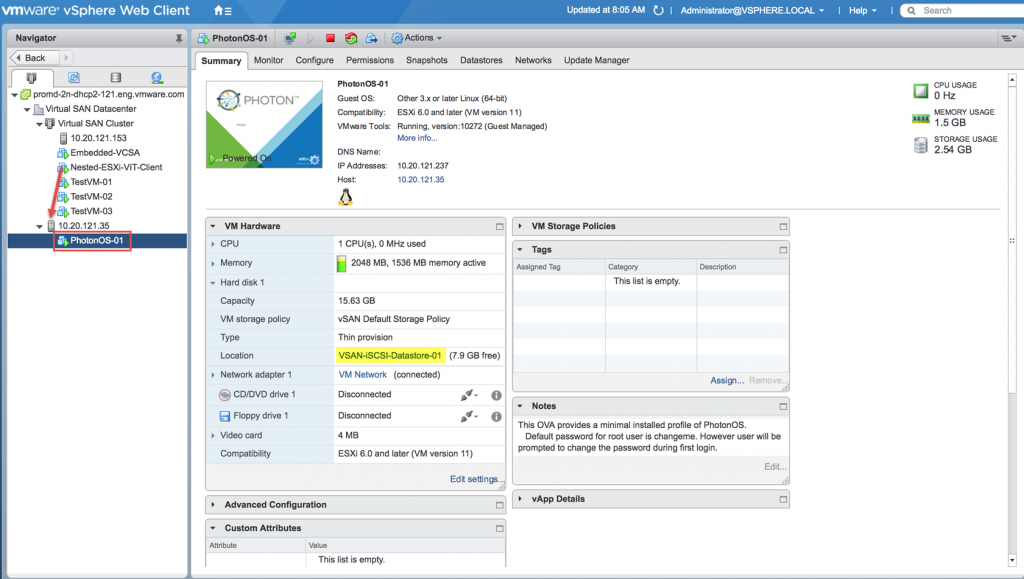Viewport: 1024px width, 579px height.
Task: Pin the Navigator panel
Action: pos(179,38)
